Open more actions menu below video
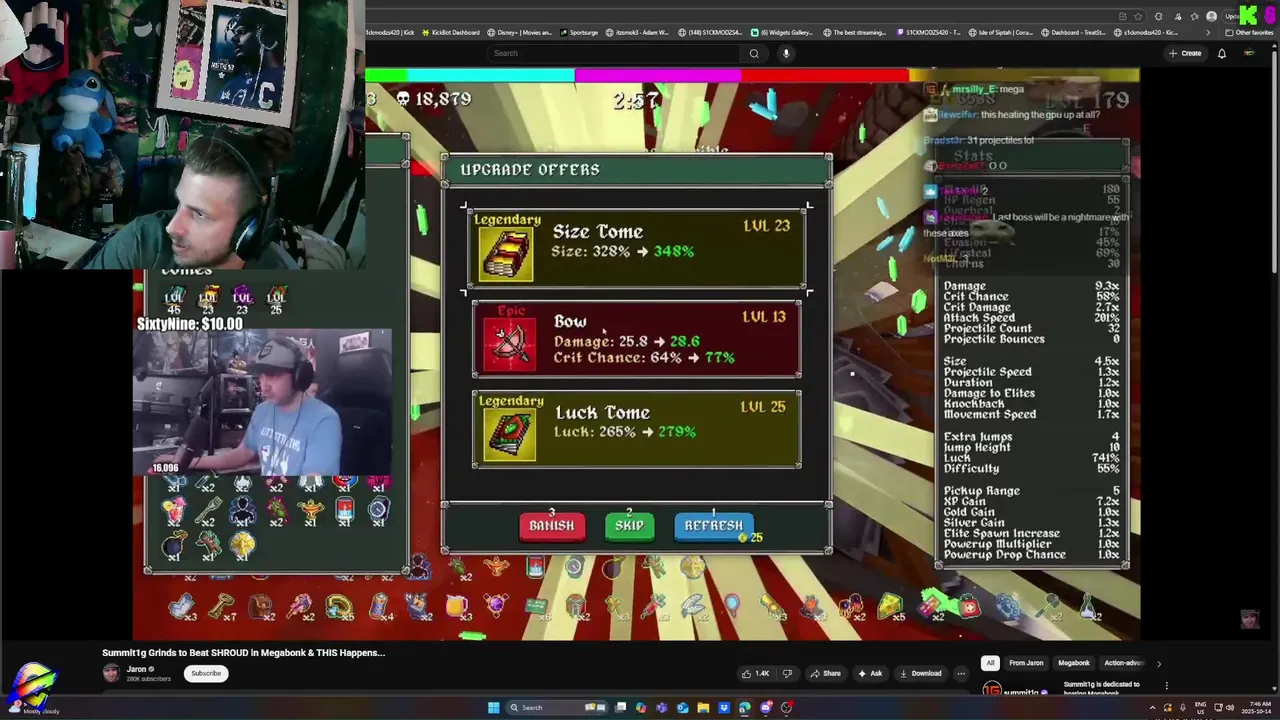1280x720 pixels. click(x=961, y=673)
